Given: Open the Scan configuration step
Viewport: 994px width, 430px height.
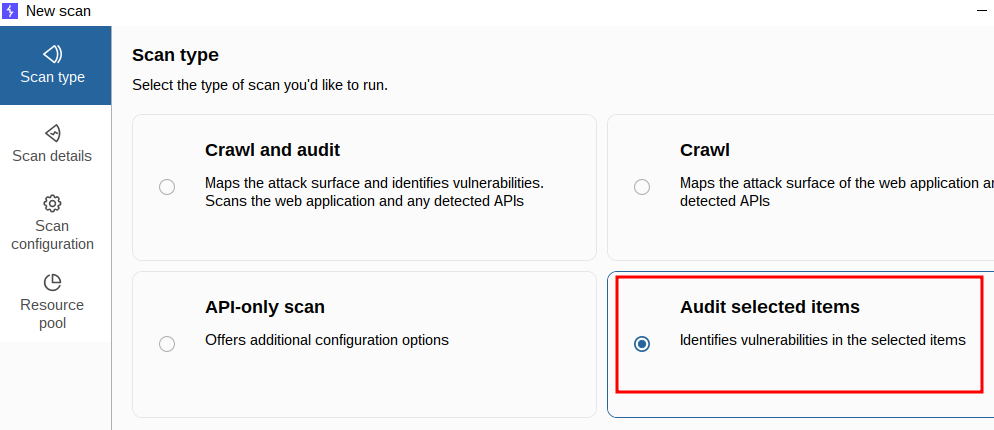Looking at the screenshot, I should (x=52, y=223).
